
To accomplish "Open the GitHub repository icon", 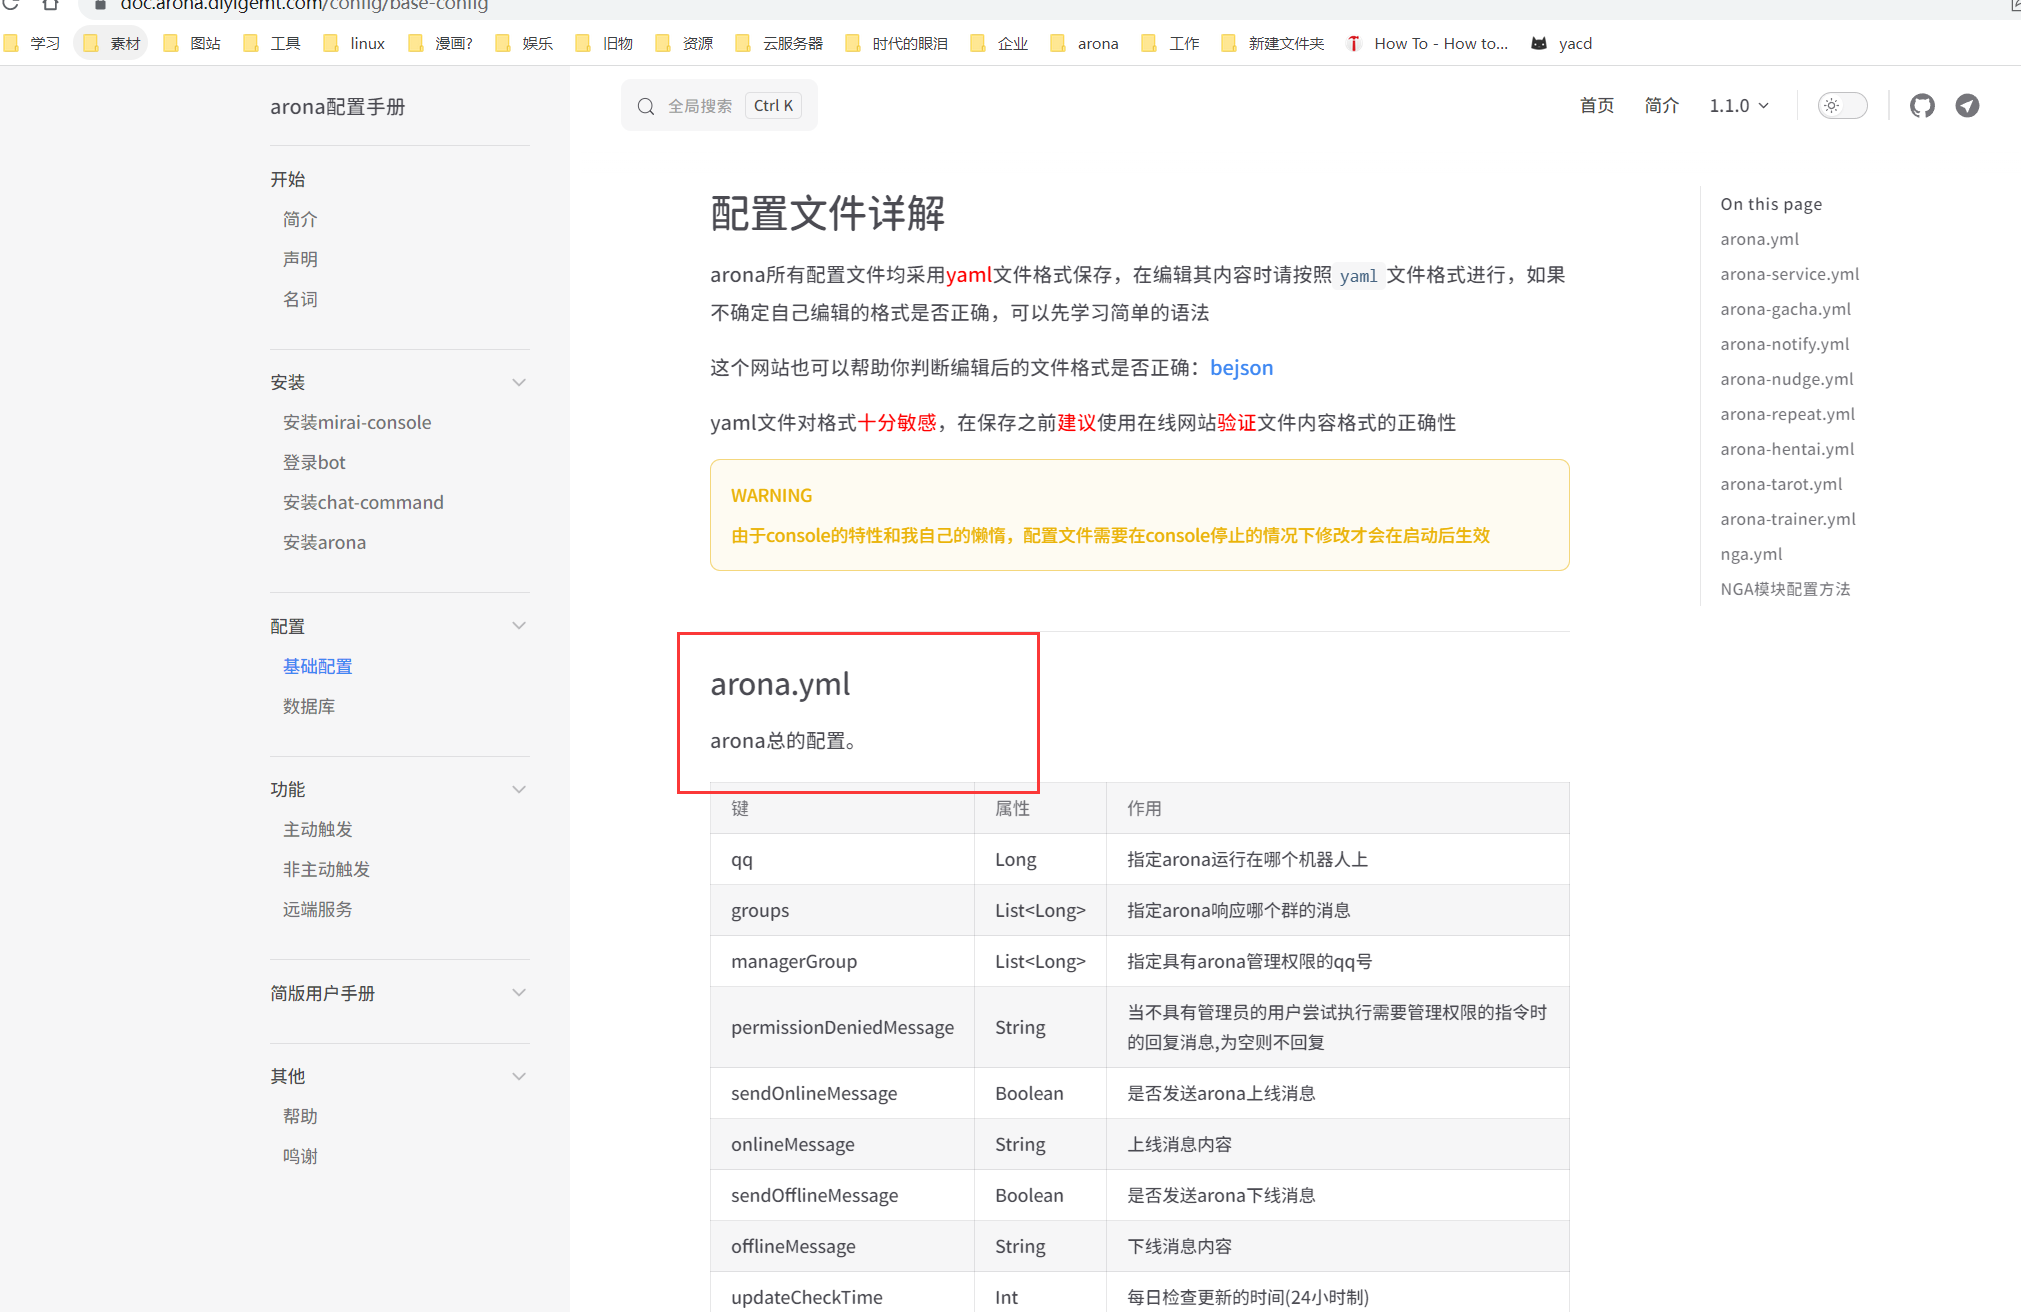I will point(1921,105).
